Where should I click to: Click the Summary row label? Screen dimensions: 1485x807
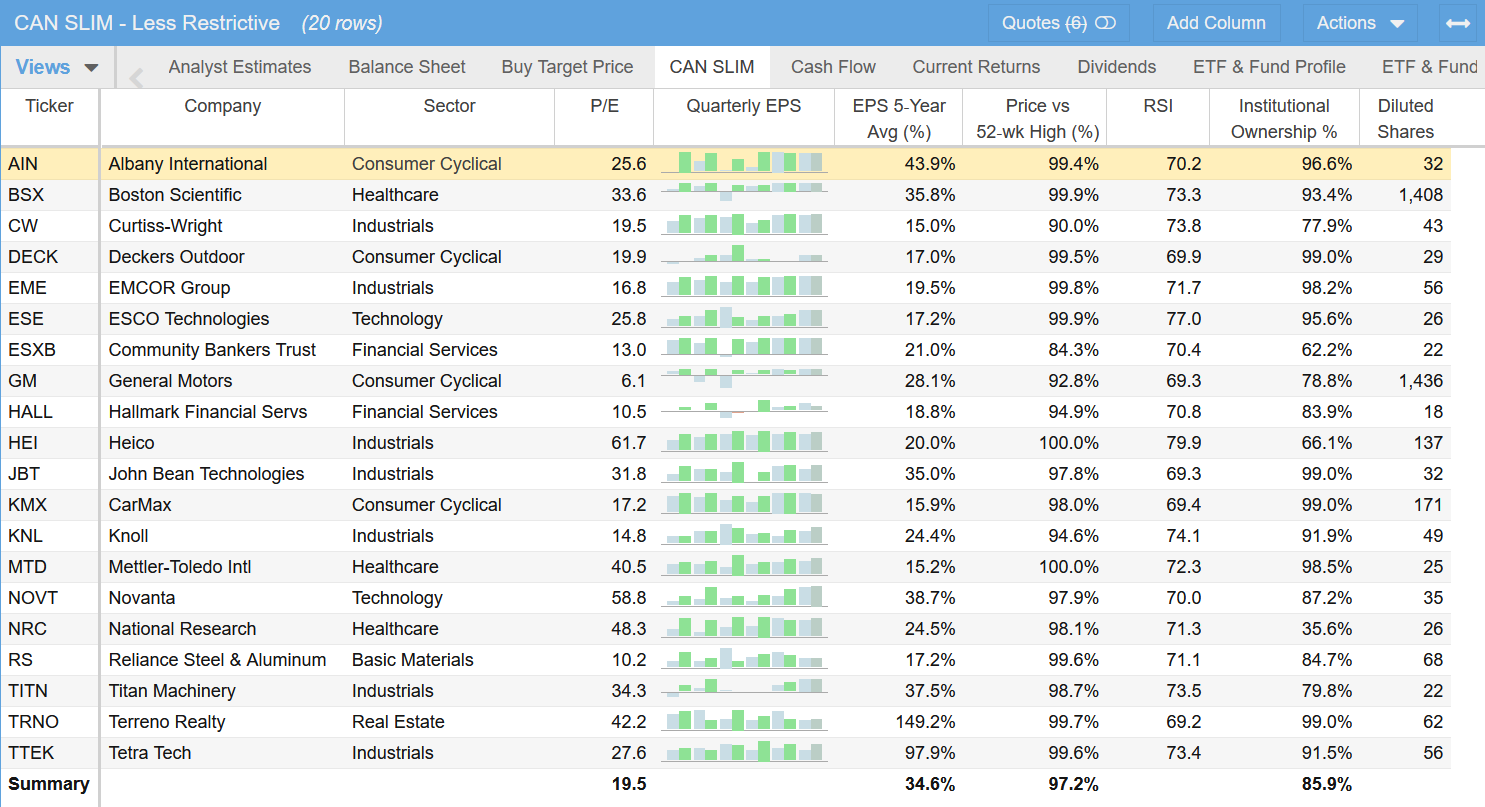[49, 784]
